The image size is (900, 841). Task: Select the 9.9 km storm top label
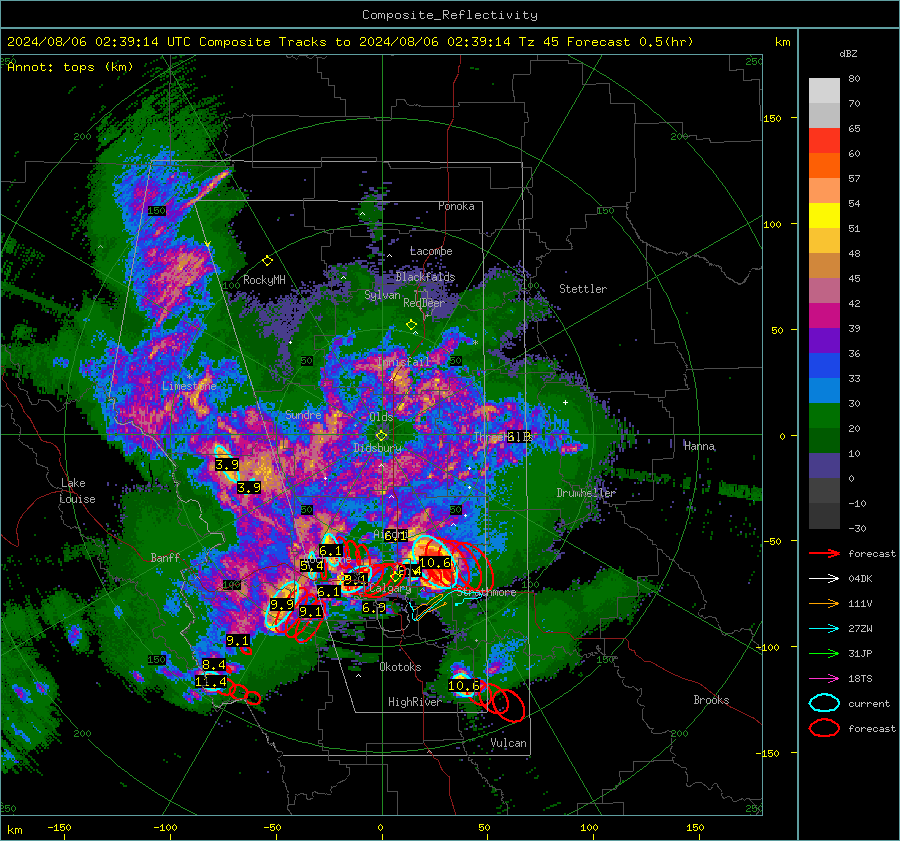point(282,604)
